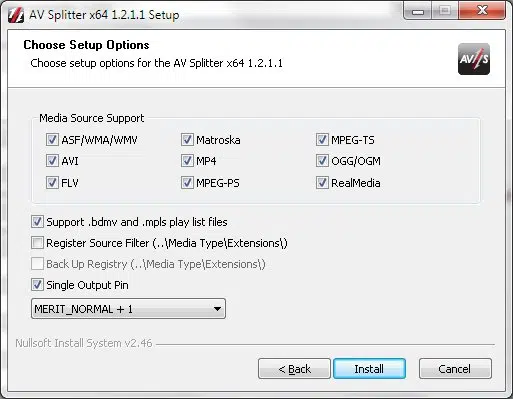Click 'Nullsoft Install System v2.46' text

(84, 343)
